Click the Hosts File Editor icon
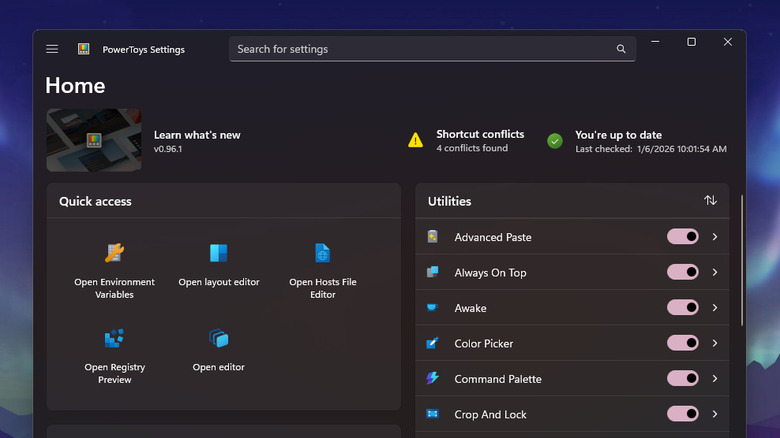Screen dimensions: 780x438 (x=322, y=253)
